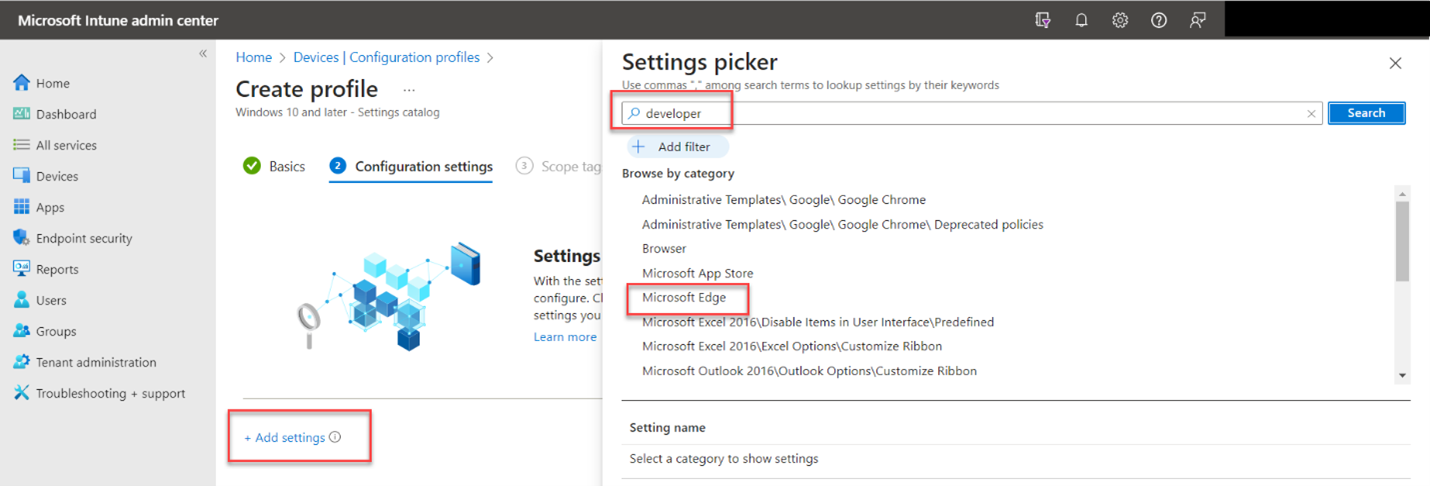1430x486 pixels.
Task: Switch to the Basics step tab
Action: pos(274,166)
